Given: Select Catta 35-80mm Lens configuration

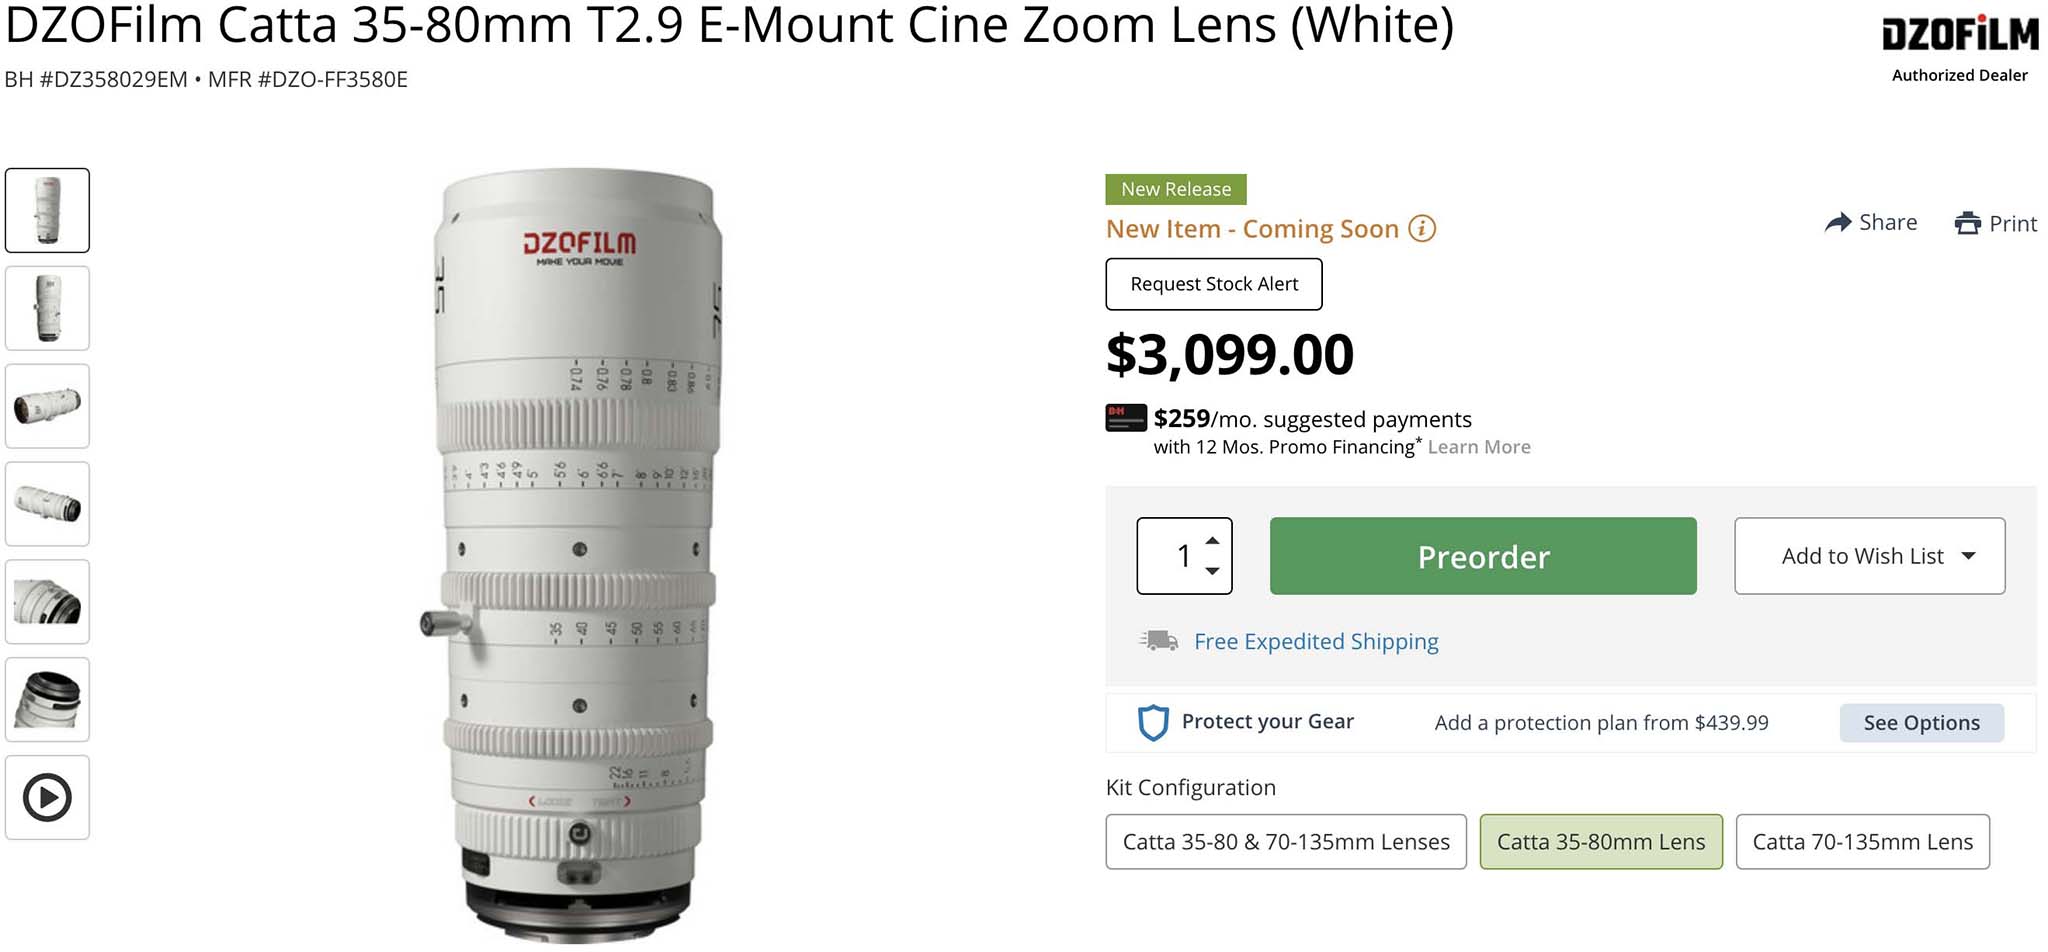Looking at the screenshot, I should tap(1600, 842).
